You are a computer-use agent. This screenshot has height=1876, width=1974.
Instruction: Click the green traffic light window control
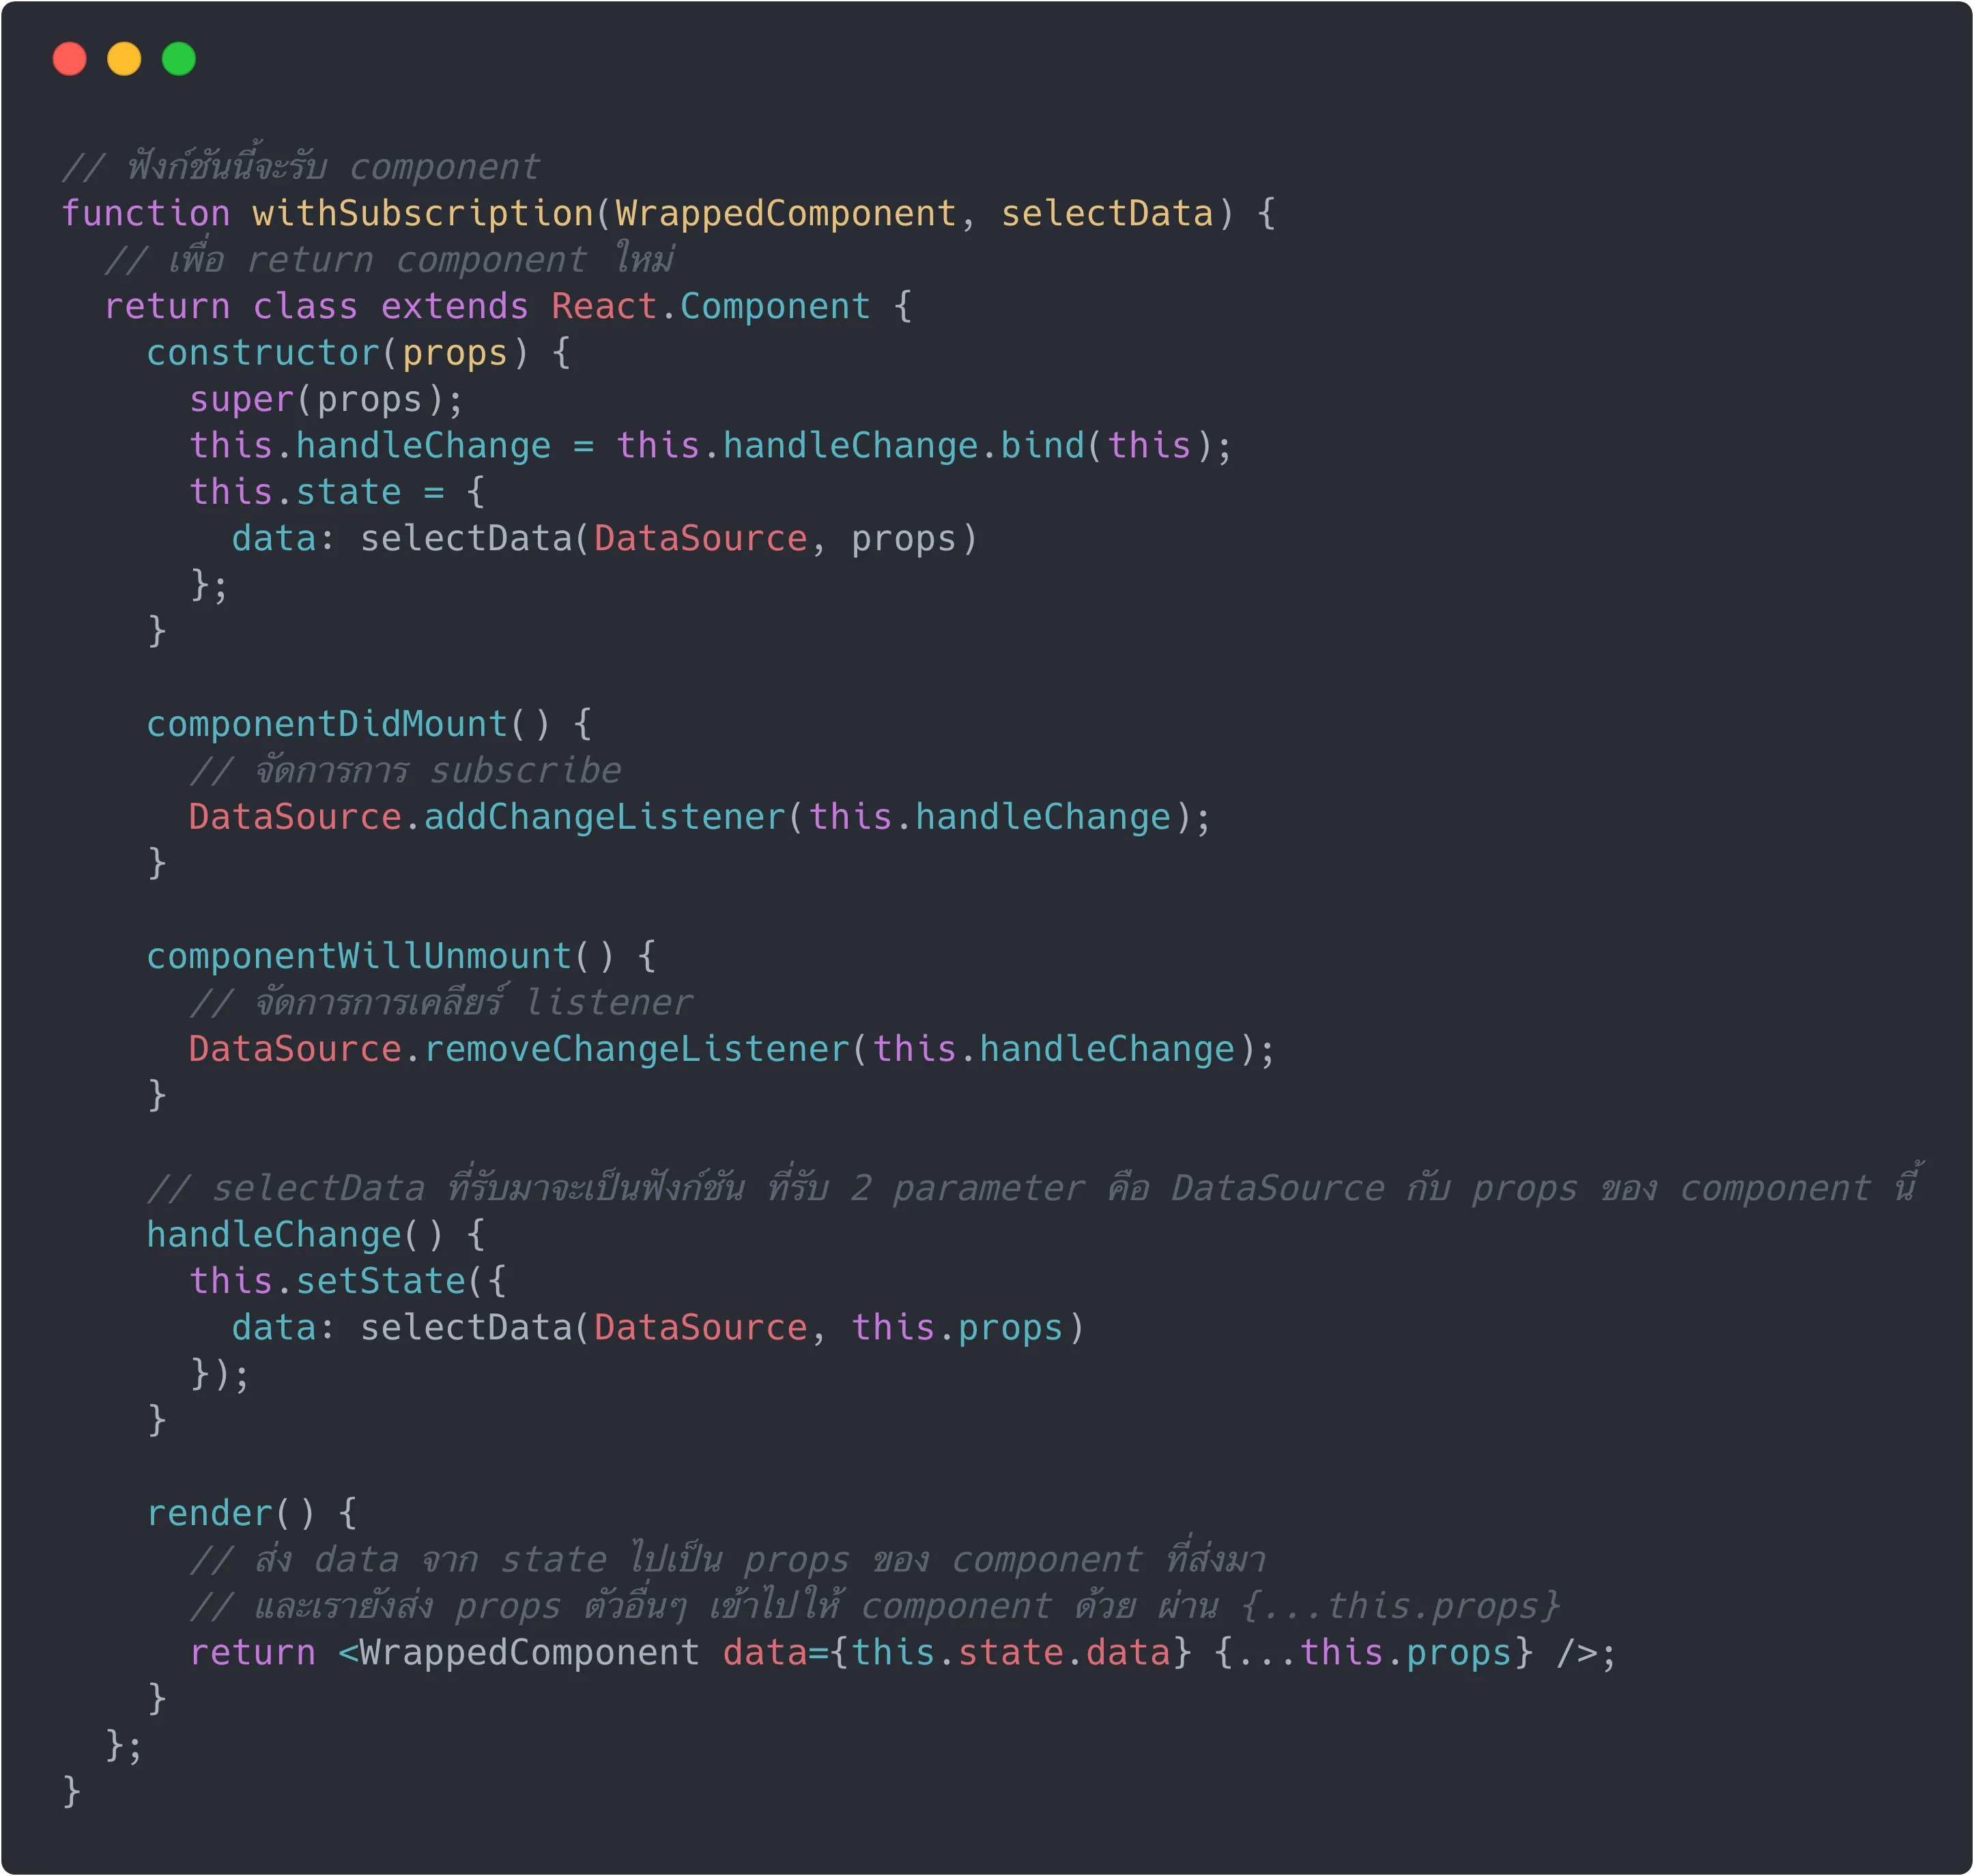(179, 59)
